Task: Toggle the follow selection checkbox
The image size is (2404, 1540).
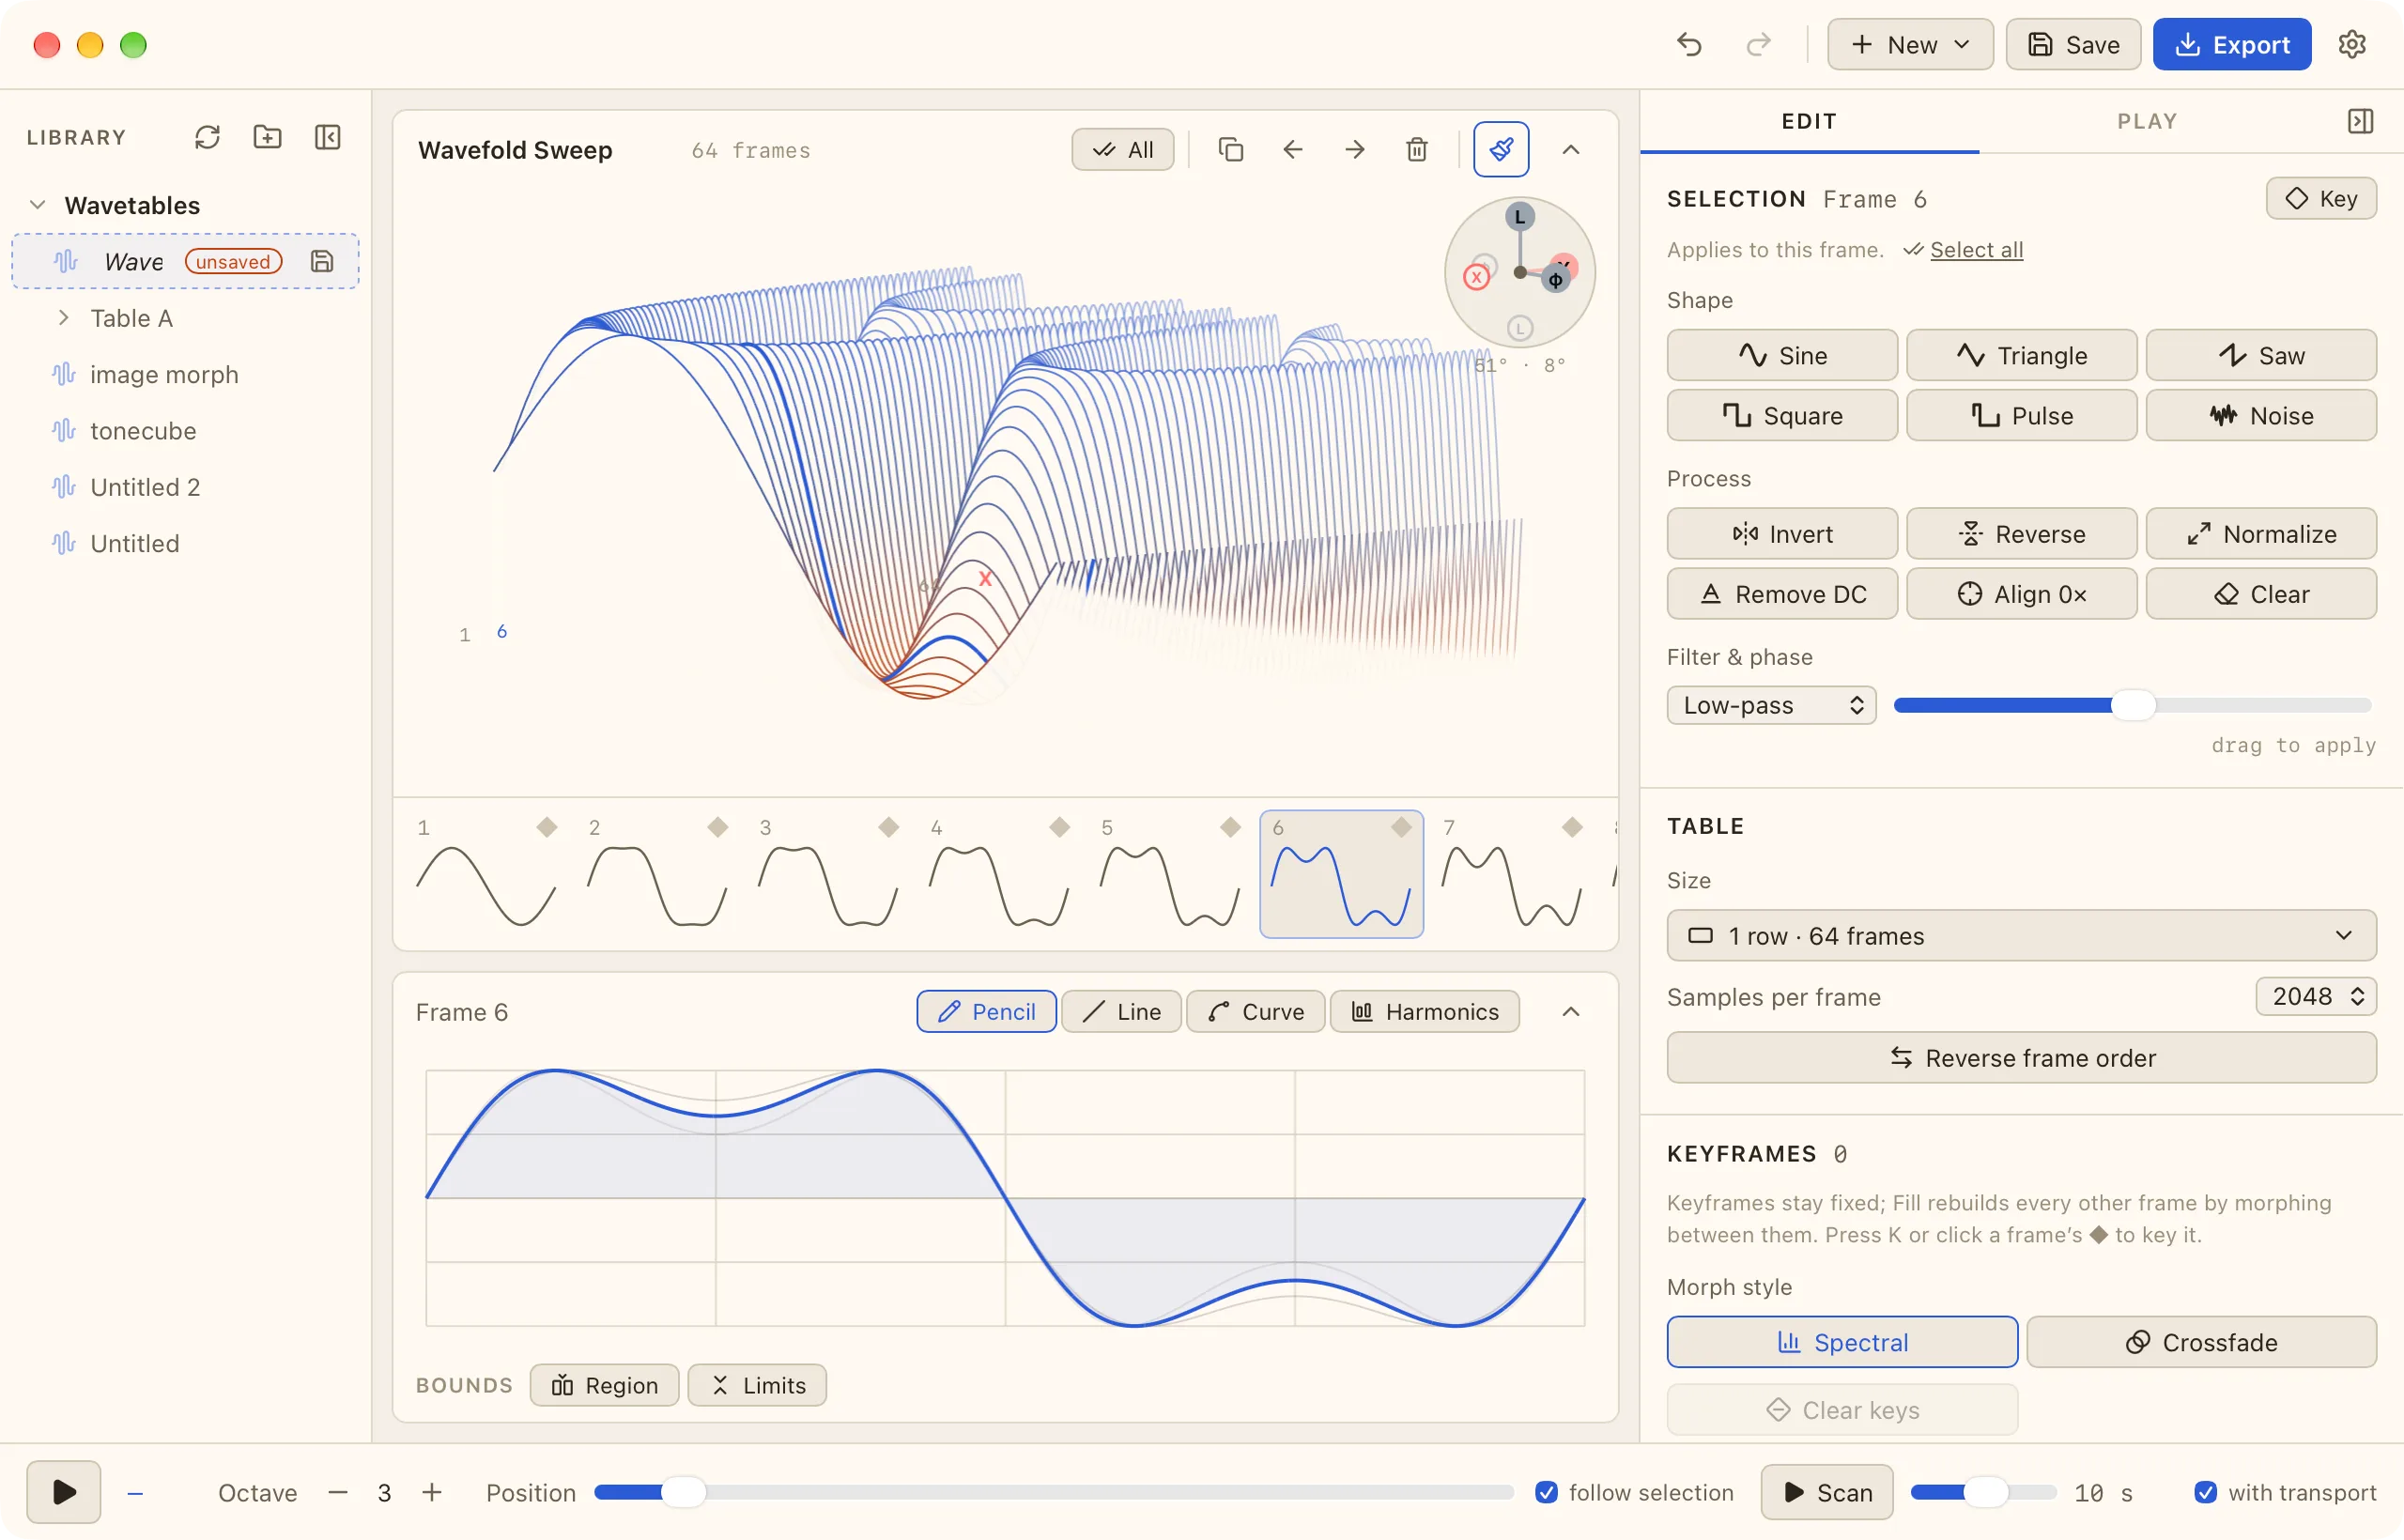Action: point(1546,1492)
